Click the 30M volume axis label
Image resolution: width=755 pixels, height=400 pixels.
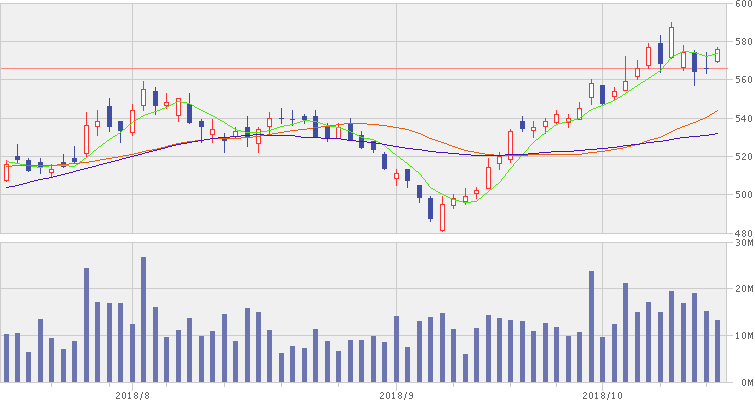pos(742,242)
